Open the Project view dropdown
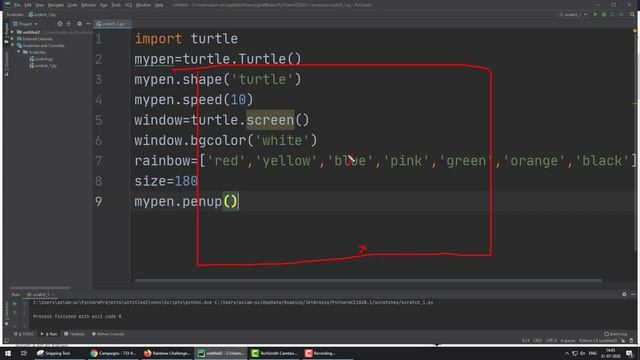 [25, 24]
